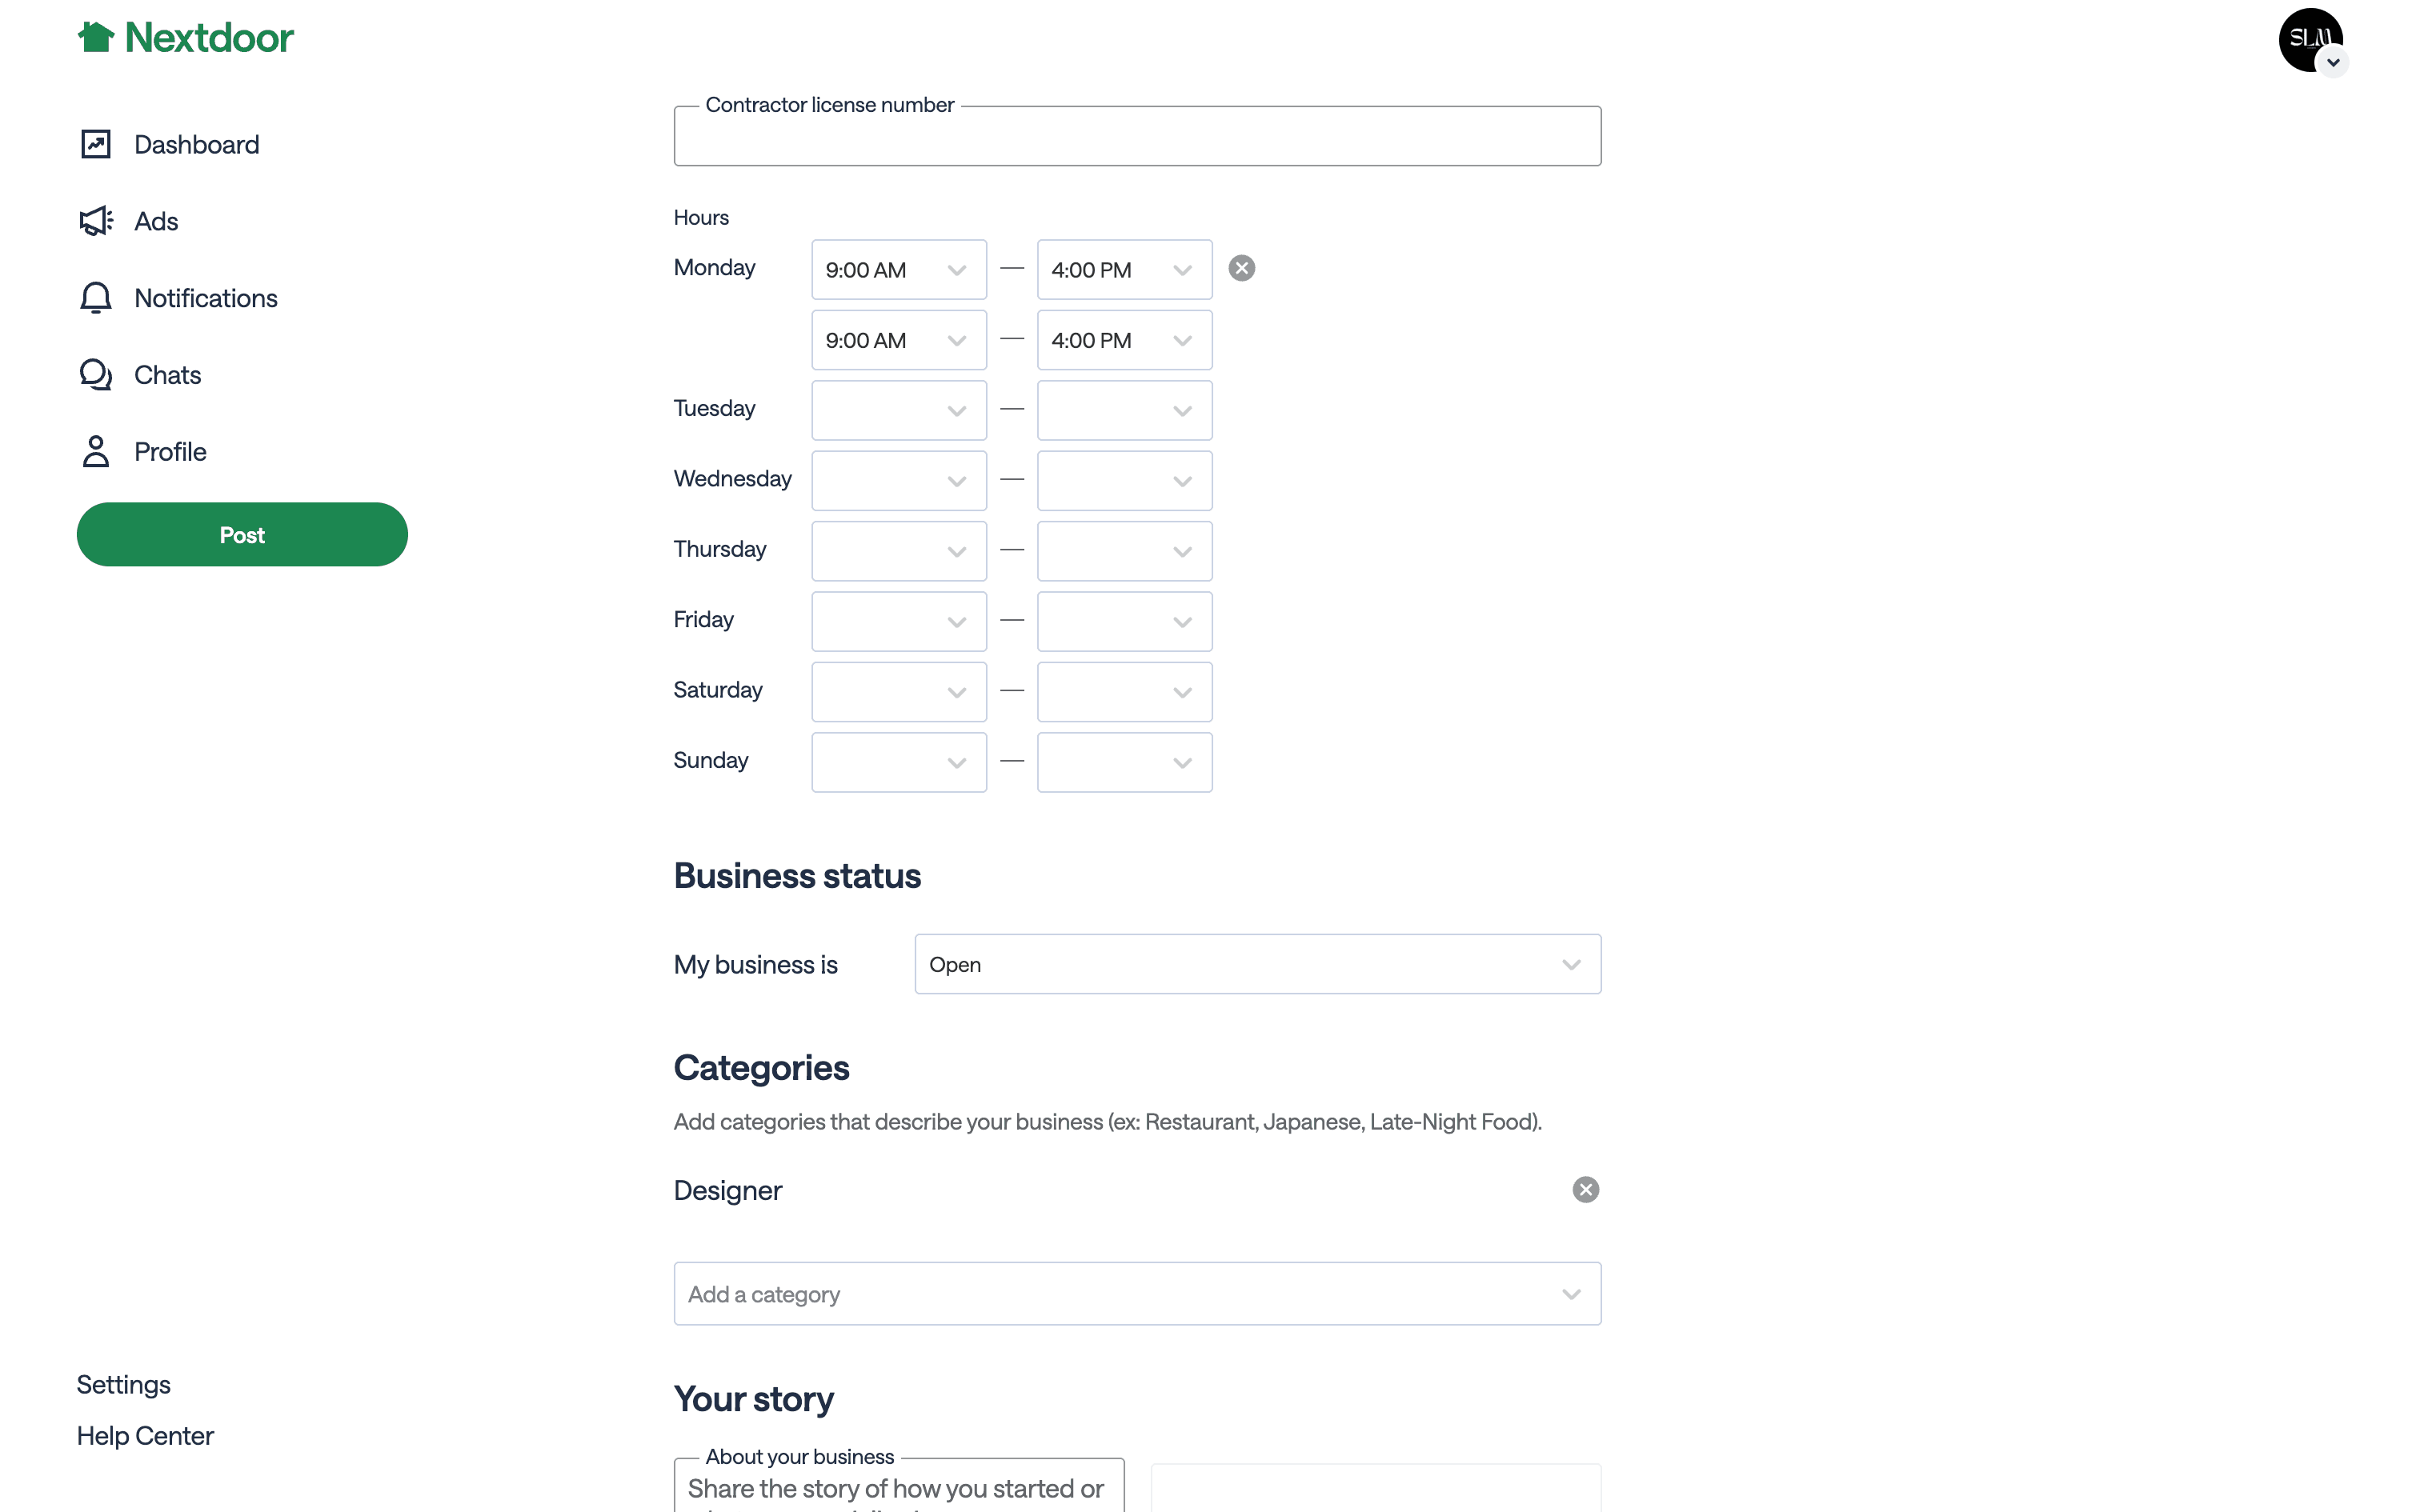Go to Settings
The width and height of the screenshot is (2420, 1512).
coord(124,1384)
